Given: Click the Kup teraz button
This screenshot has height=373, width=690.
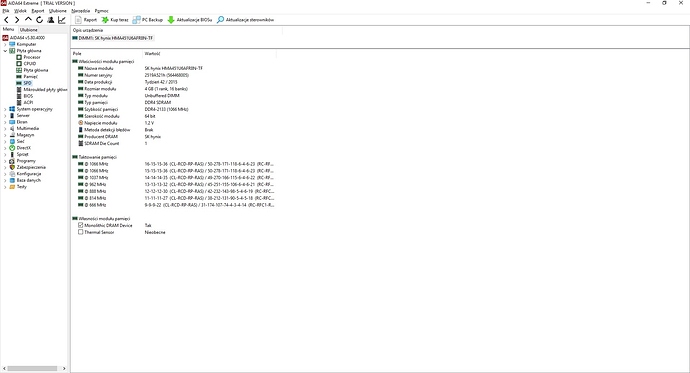Looking at the screenshot, I should 115,20.
